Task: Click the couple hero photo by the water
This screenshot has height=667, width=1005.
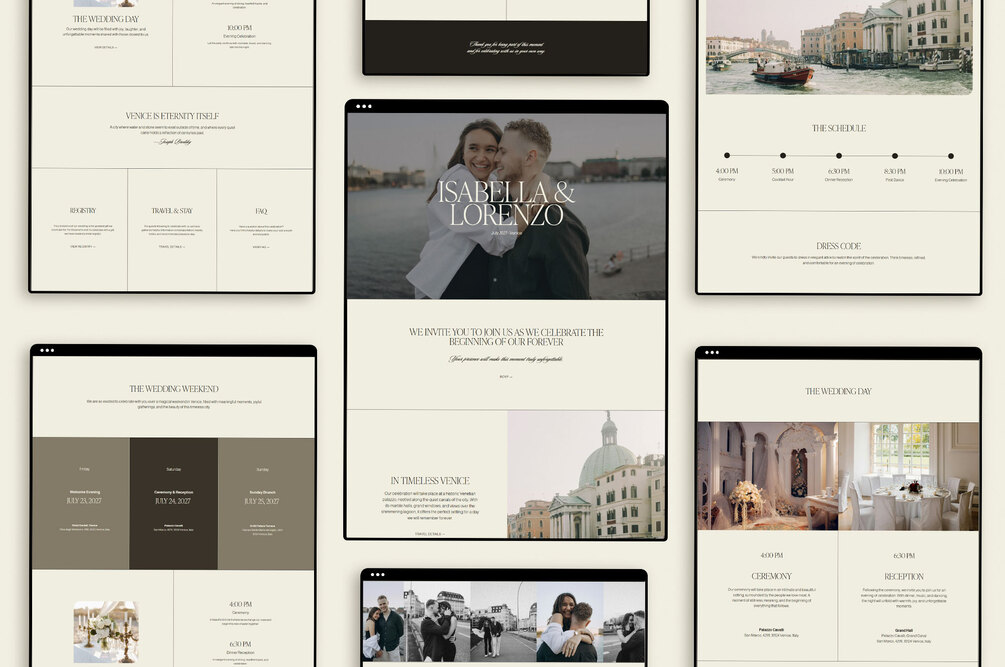Action: click(506, 206)
